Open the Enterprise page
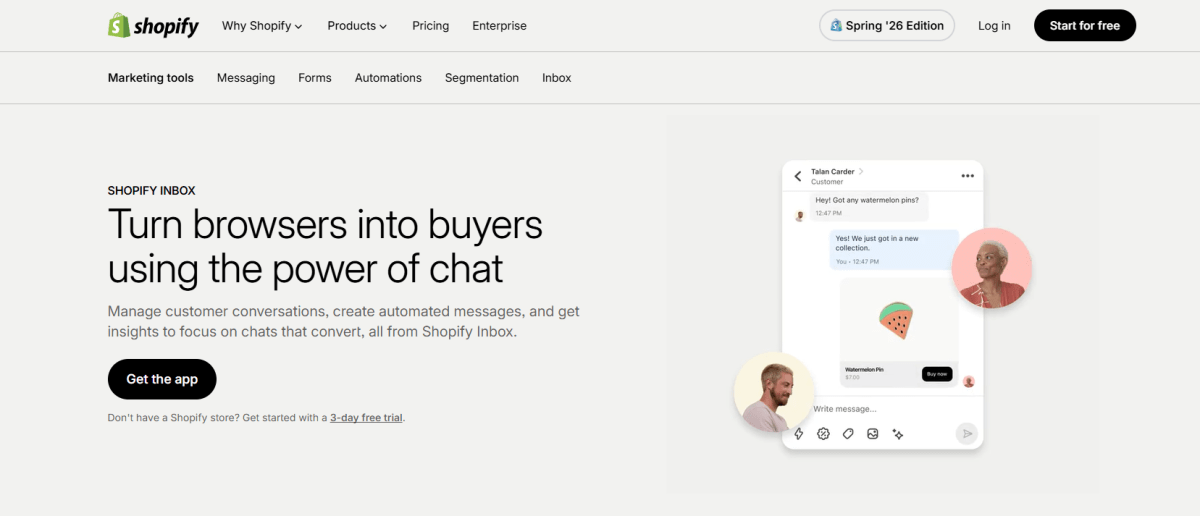Screen dimensions: 1200x516 click(499, 26)
